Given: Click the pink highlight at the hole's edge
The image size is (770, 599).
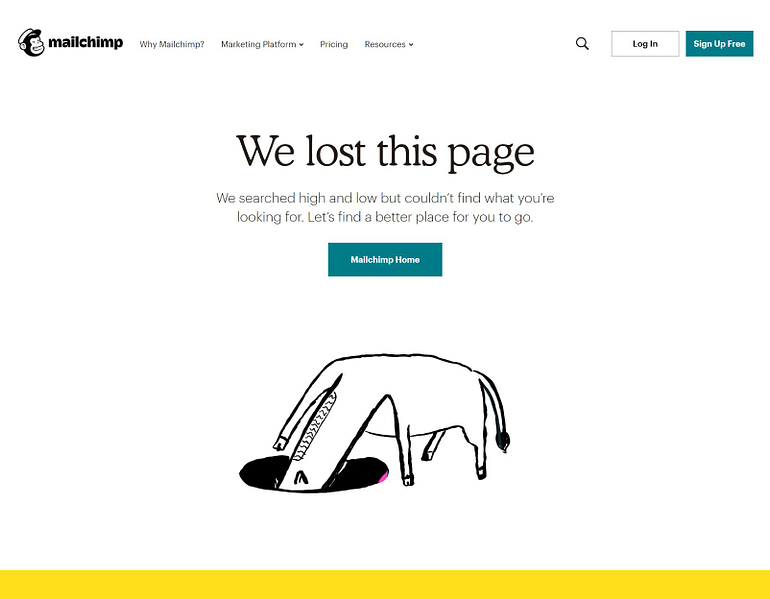Looking at the screenshot, I should 384,477.
